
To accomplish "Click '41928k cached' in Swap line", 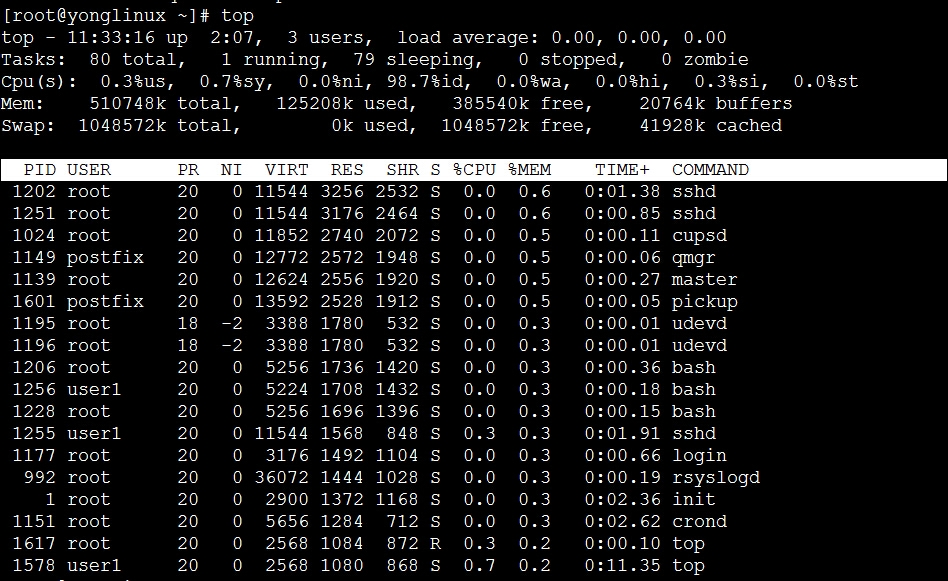I will tap(711, 126).
